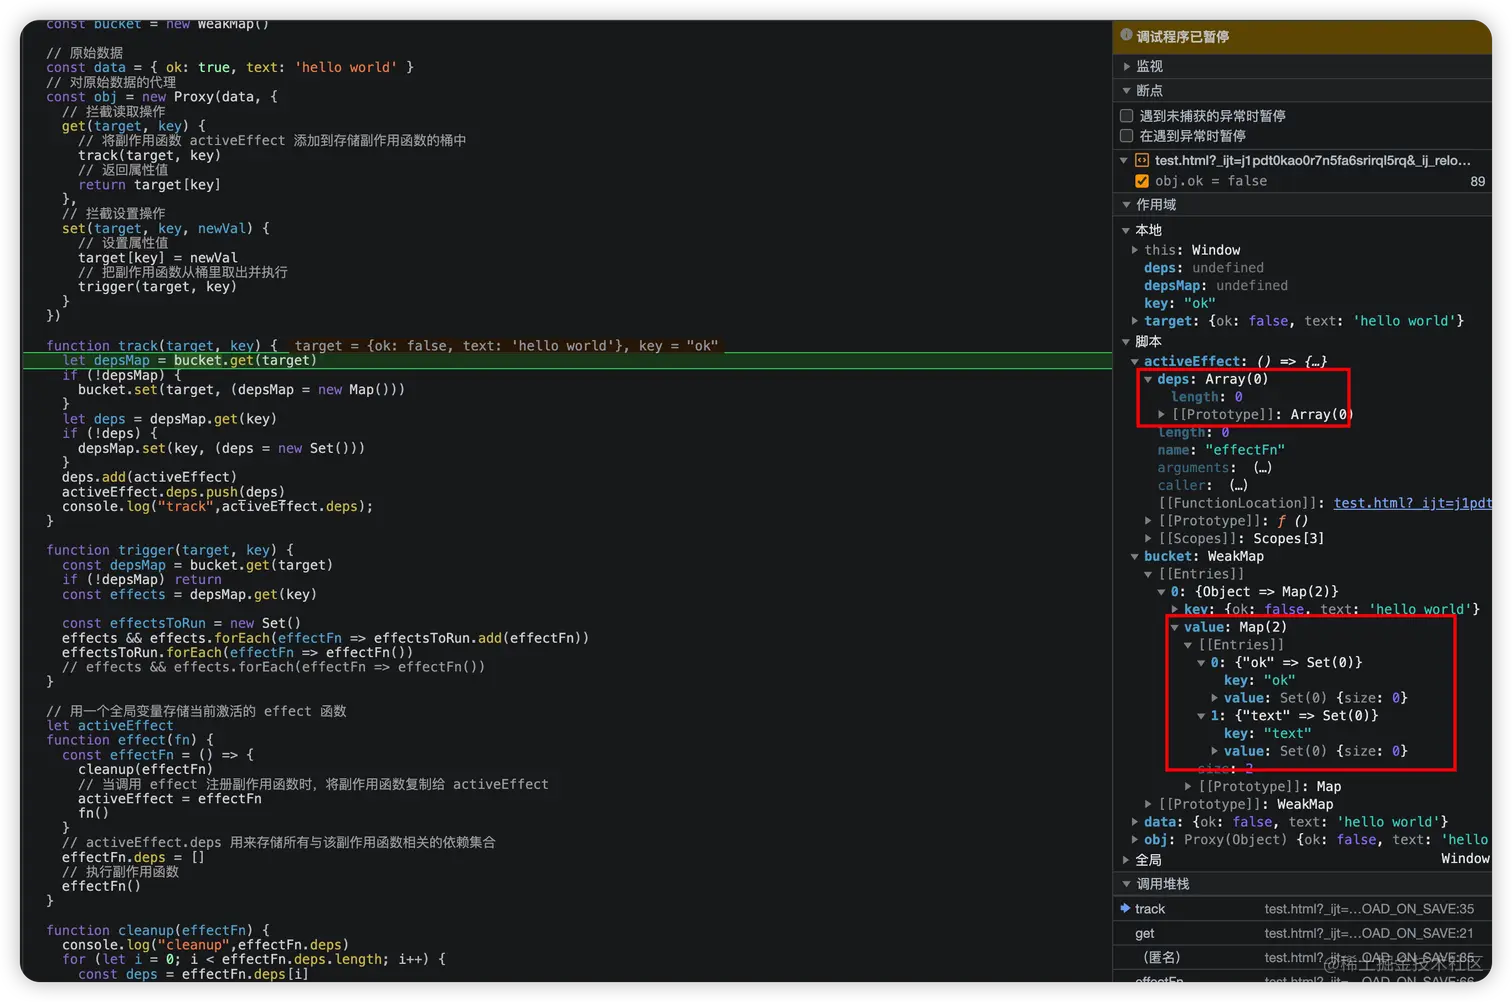Expand the target object under 本地

[1135, 321]
